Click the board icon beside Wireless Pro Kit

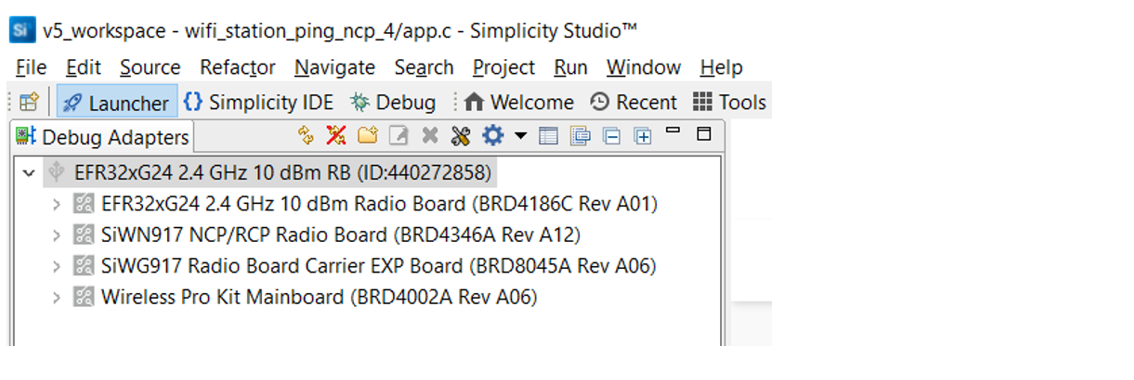click(84, 297)
